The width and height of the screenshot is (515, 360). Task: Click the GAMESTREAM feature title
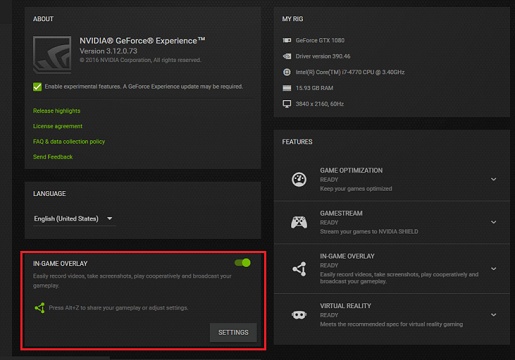pos(341,213)
